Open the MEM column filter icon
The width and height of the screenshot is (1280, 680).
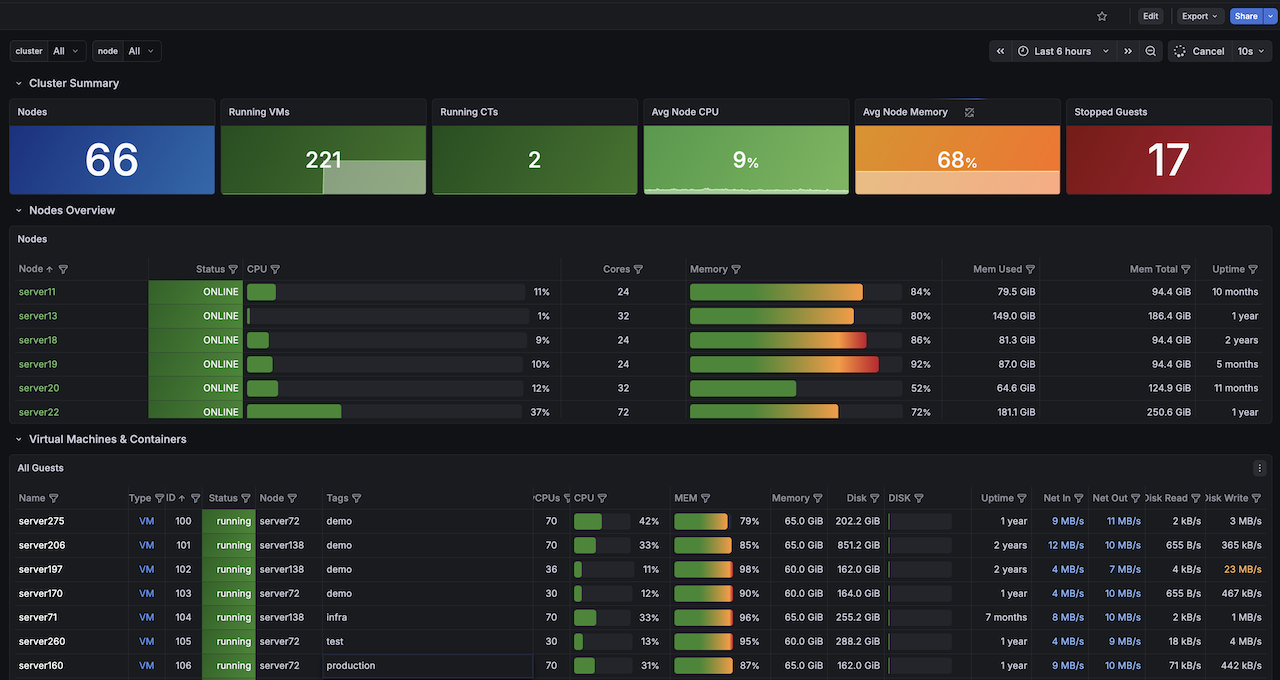point(706,498)
